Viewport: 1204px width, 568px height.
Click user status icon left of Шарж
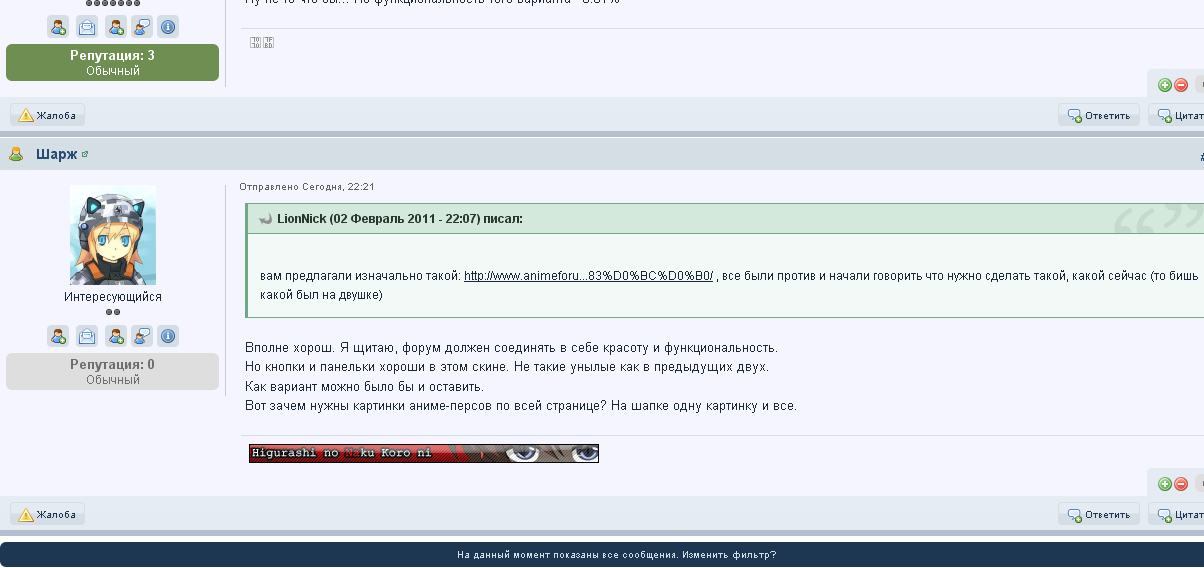pos(17,155)
